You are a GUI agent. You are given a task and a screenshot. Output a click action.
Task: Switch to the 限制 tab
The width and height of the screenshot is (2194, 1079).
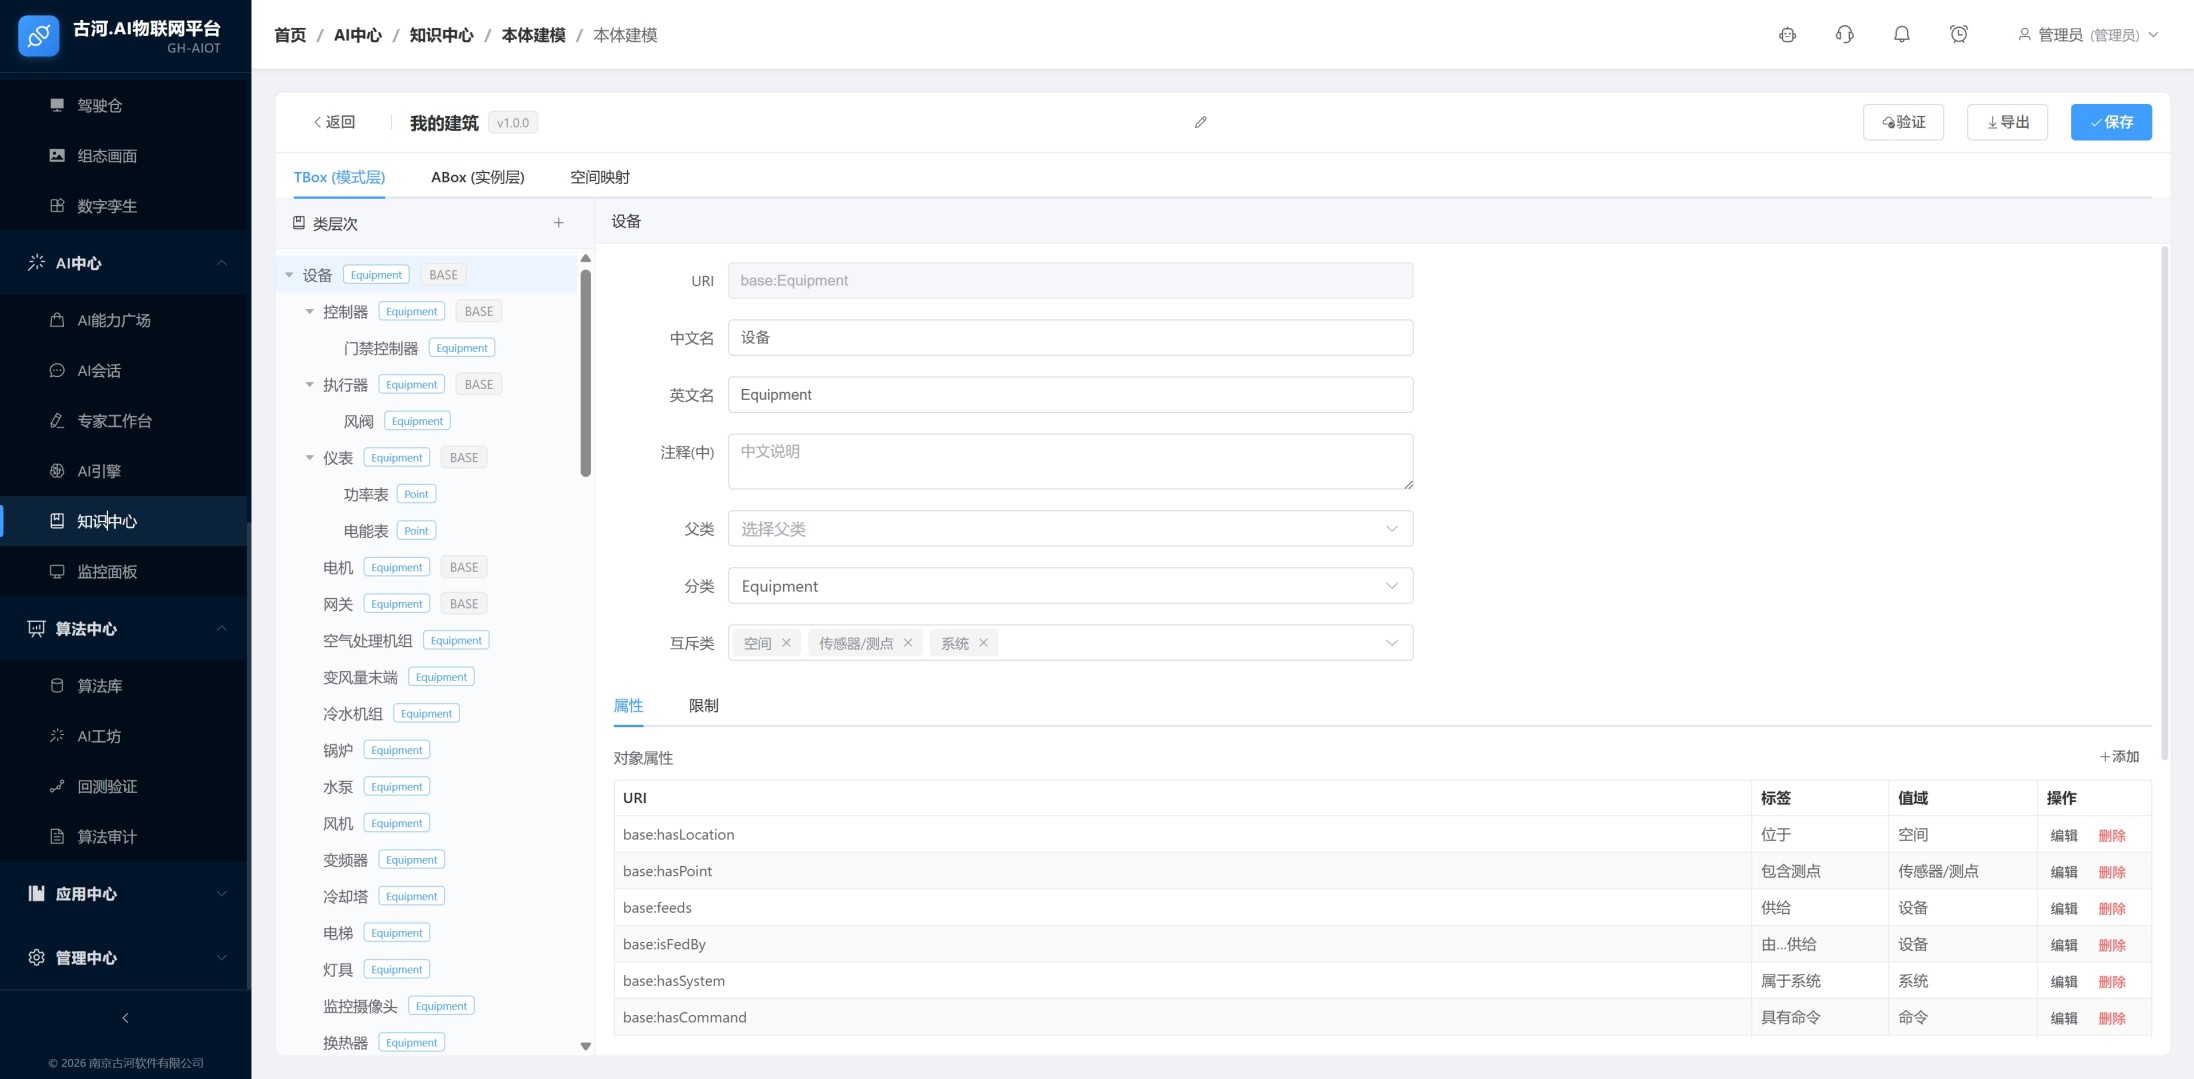point(703,706)
